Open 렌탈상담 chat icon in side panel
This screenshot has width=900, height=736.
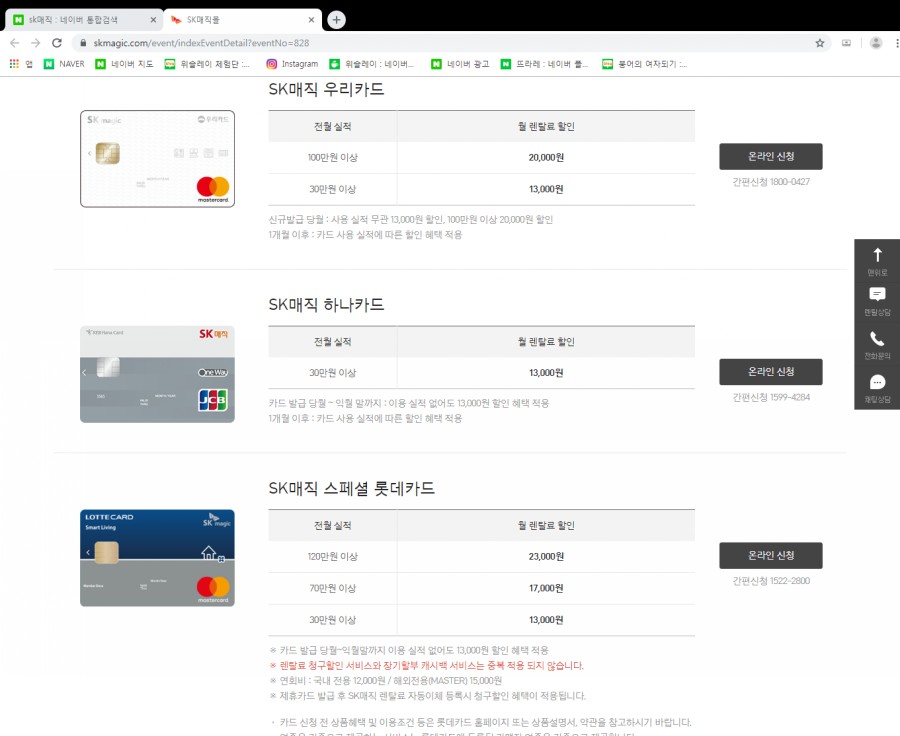[x=877, y=295]
